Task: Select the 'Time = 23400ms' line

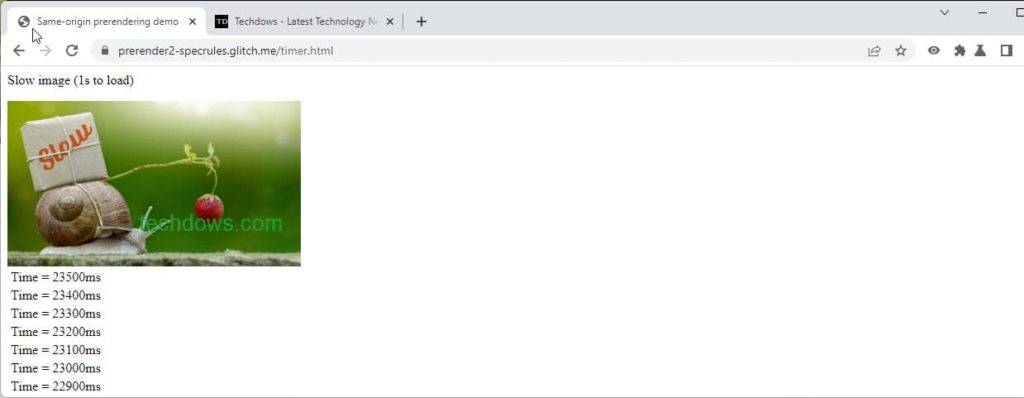Action: [x=56, y=295]
